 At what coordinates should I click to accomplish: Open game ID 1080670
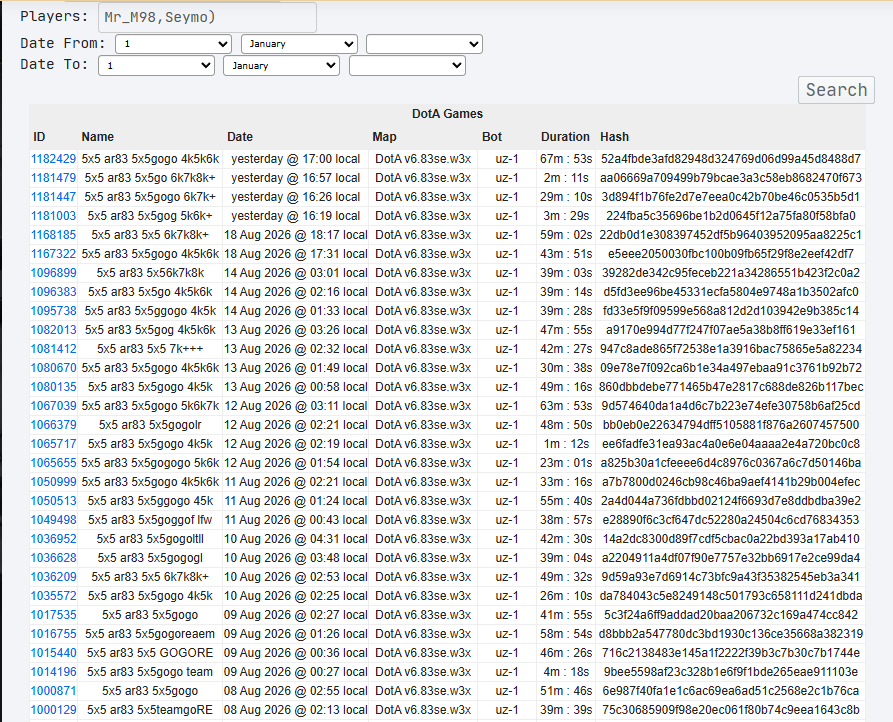point(54,368)
